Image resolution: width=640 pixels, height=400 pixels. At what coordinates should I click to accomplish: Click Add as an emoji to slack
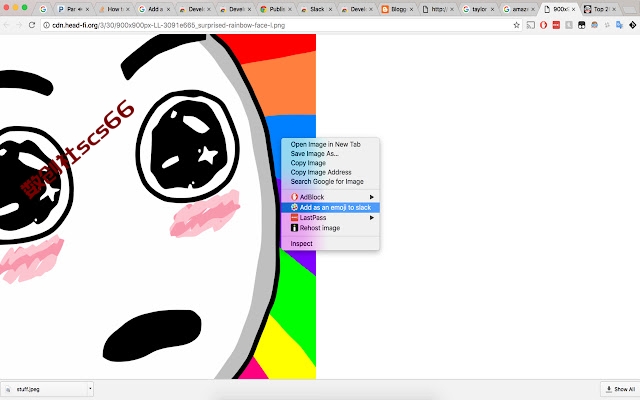coord(330,207)
